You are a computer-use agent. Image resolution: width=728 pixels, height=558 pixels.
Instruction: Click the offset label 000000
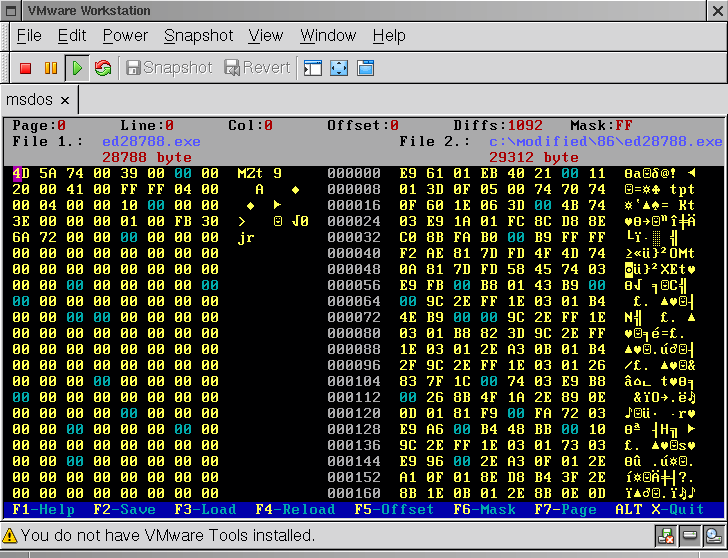(354, 174)
